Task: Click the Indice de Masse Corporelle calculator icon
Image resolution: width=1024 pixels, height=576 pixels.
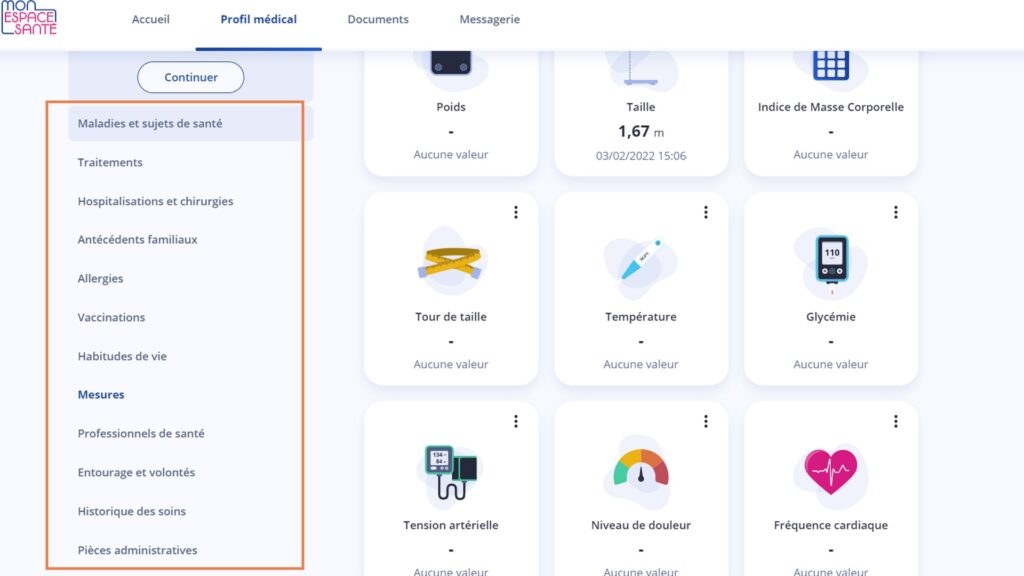Action: pyautogui.click(x=831, y=64)
